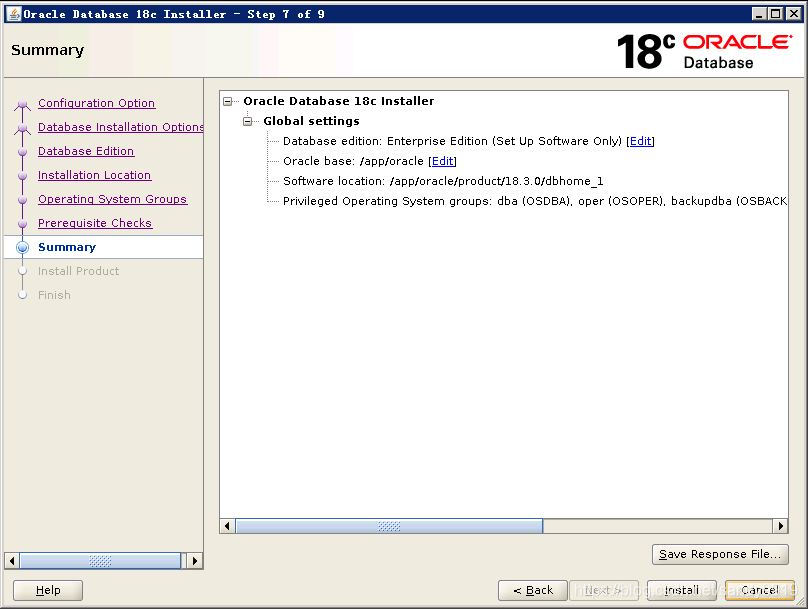This screenshot has width=808, height=609.
Task: Click the Java icon in title bar
Action: pos(14,14)
